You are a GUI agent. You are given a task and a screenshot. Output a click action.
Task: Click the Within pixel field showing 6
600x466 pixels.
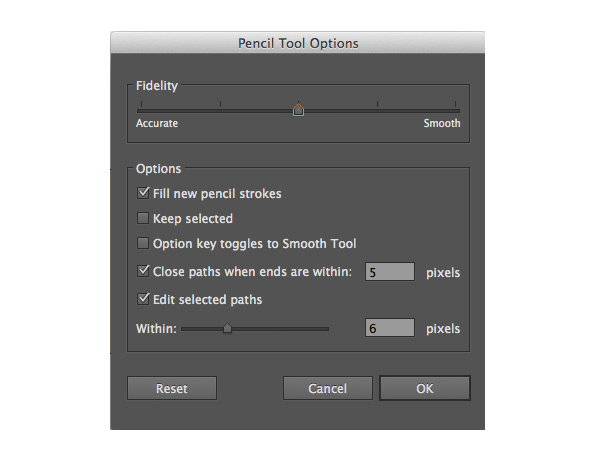tap(389, 328)
